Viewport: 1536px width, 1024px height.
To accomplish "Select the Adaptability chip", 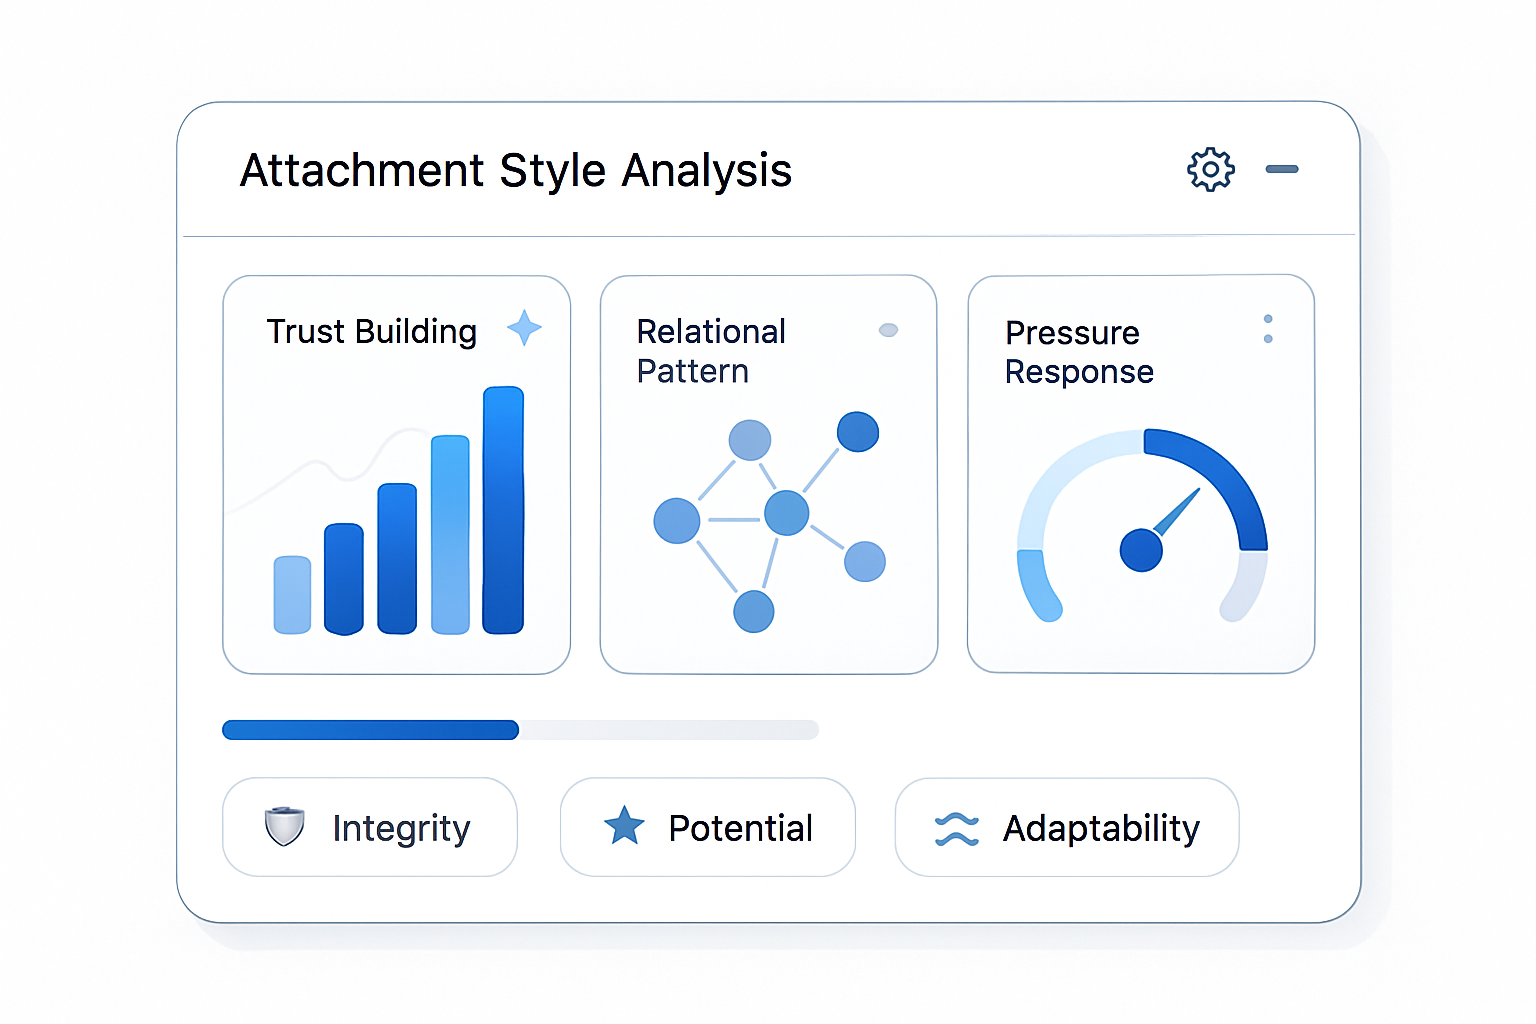I will tap(1067, 827).
